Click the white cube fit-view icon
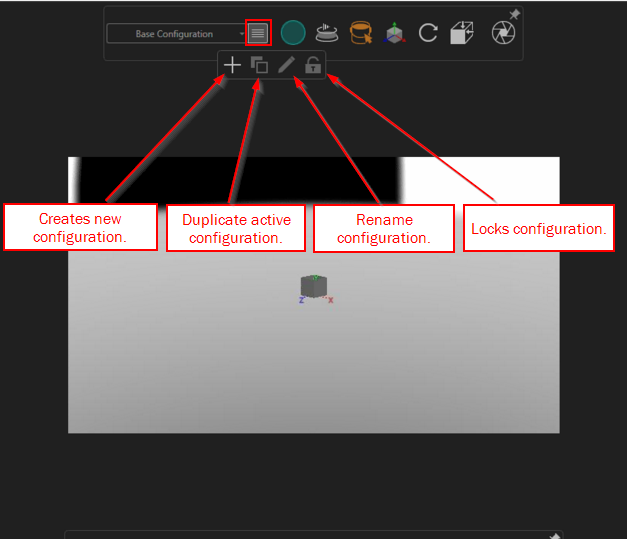This screenshot has height=539, width=627. point(462,33)
